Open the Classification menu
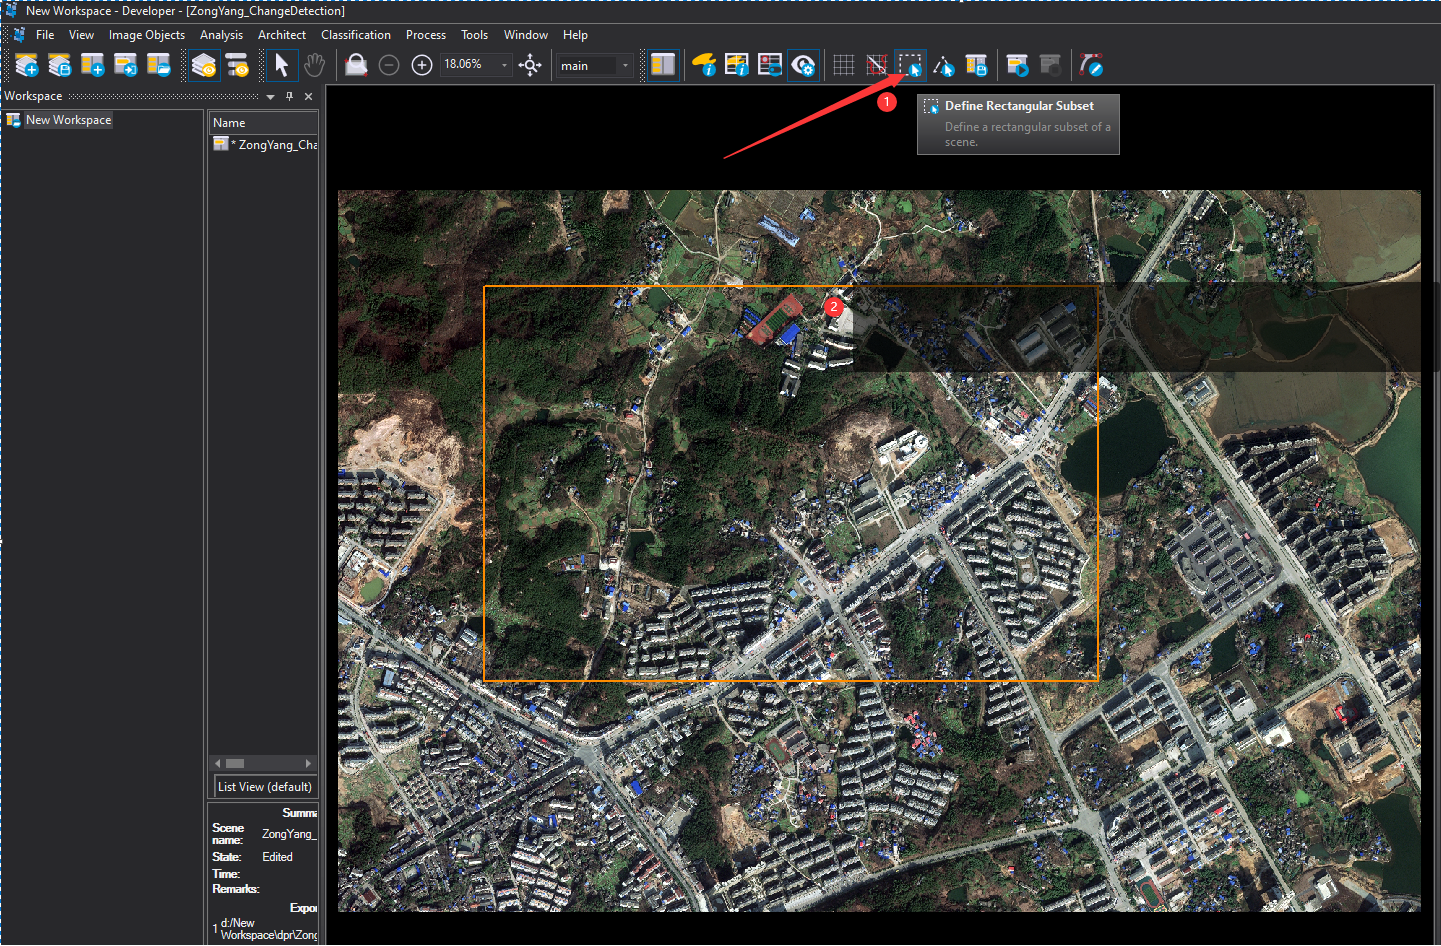The image size is (1441, 946). (355, 35)
